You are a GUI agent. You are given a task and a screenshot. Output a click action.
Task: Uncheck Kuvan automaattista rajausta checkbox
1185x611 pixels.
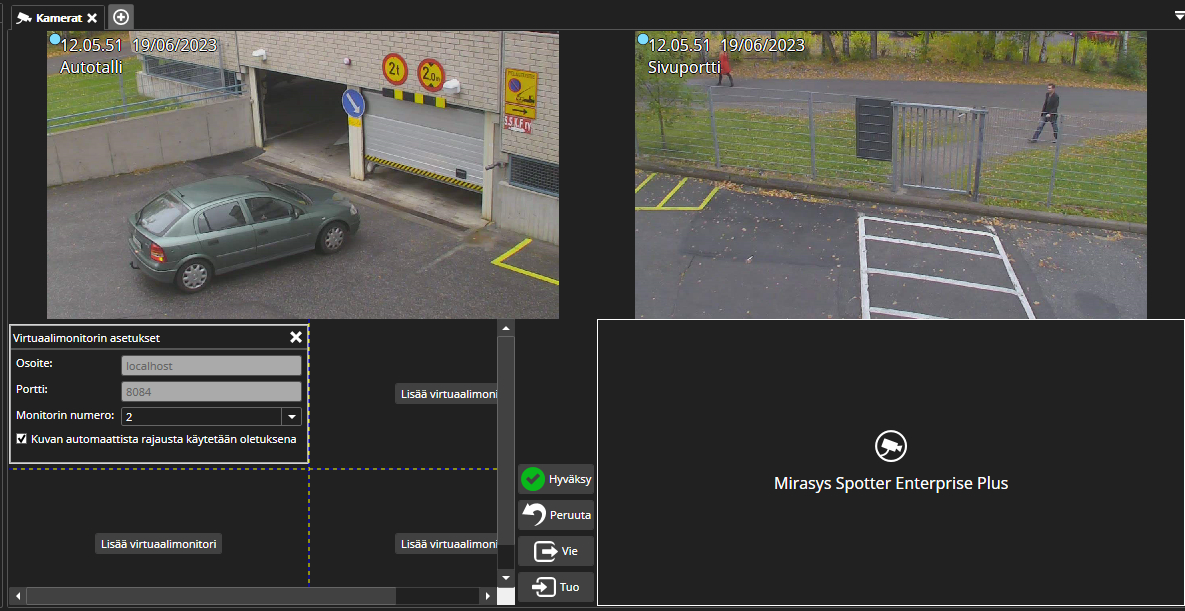tap(22, 439)
